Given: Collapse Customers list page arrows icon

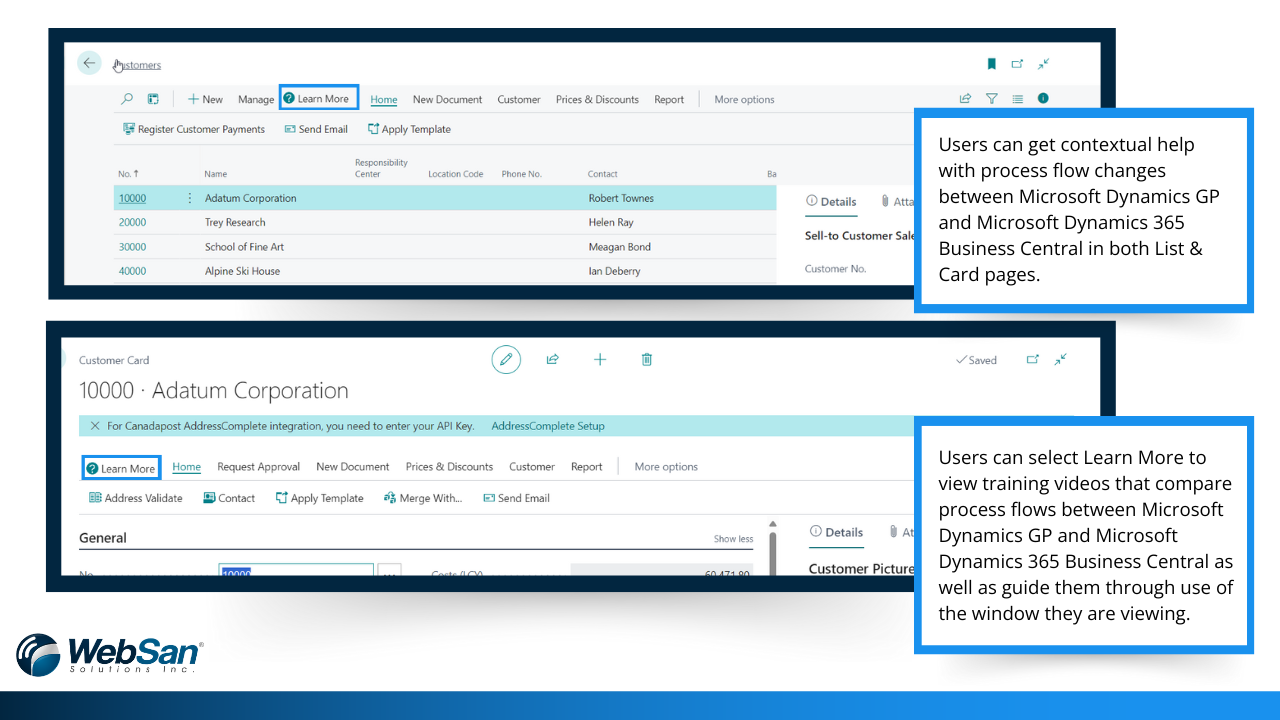Looking at the screenshot, I should (1043, 64).
